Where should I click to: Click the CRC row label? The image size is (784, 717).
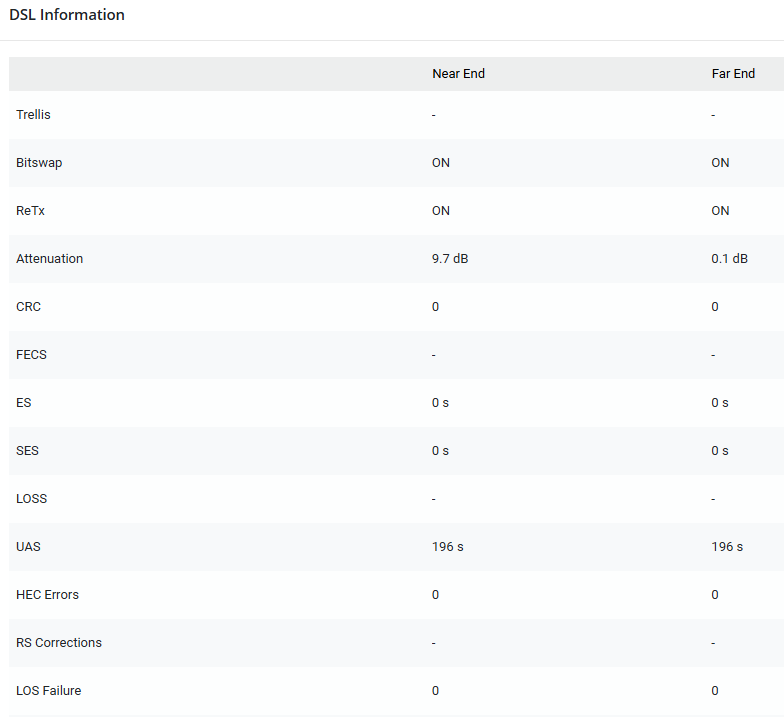tap(28, 307)
